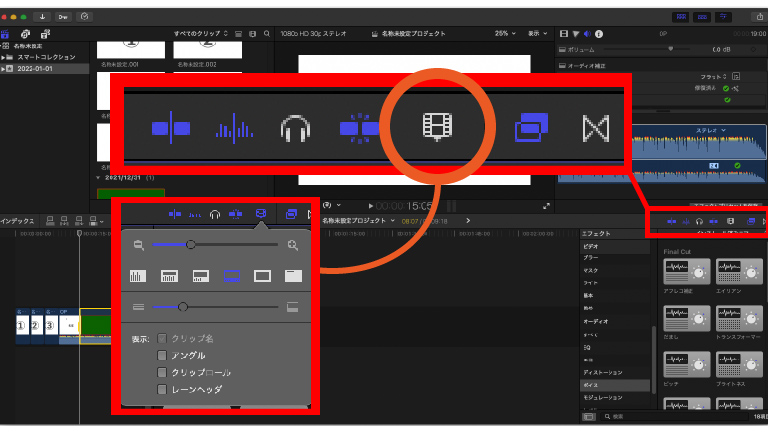Open the audio enhancement wand icon
Viewport: 768px width, 432px height.
(735, 89)
